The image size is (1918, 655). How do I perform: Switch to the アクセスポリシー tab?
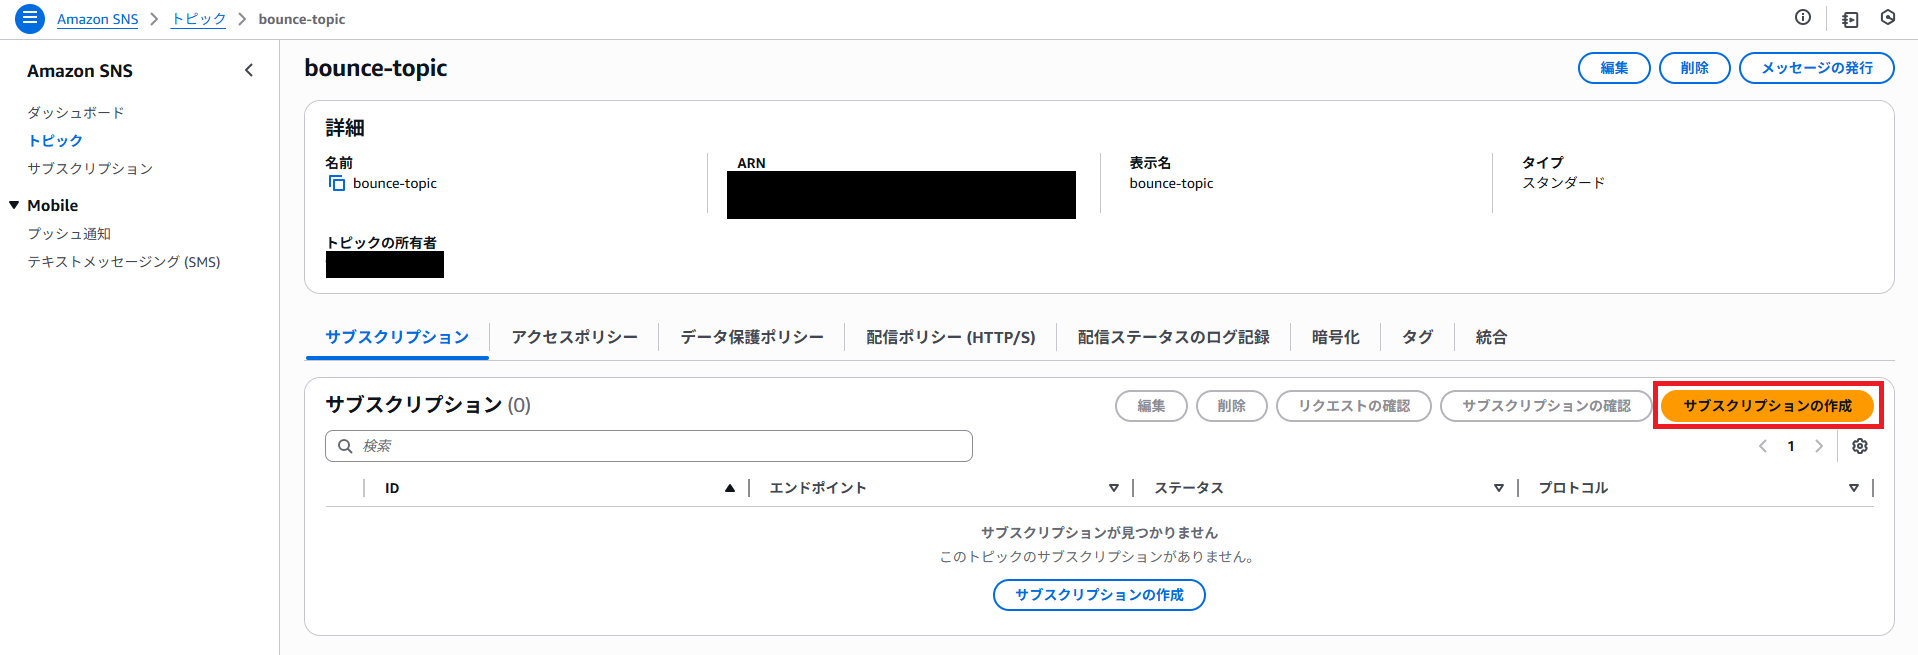[x=574, y=337]
